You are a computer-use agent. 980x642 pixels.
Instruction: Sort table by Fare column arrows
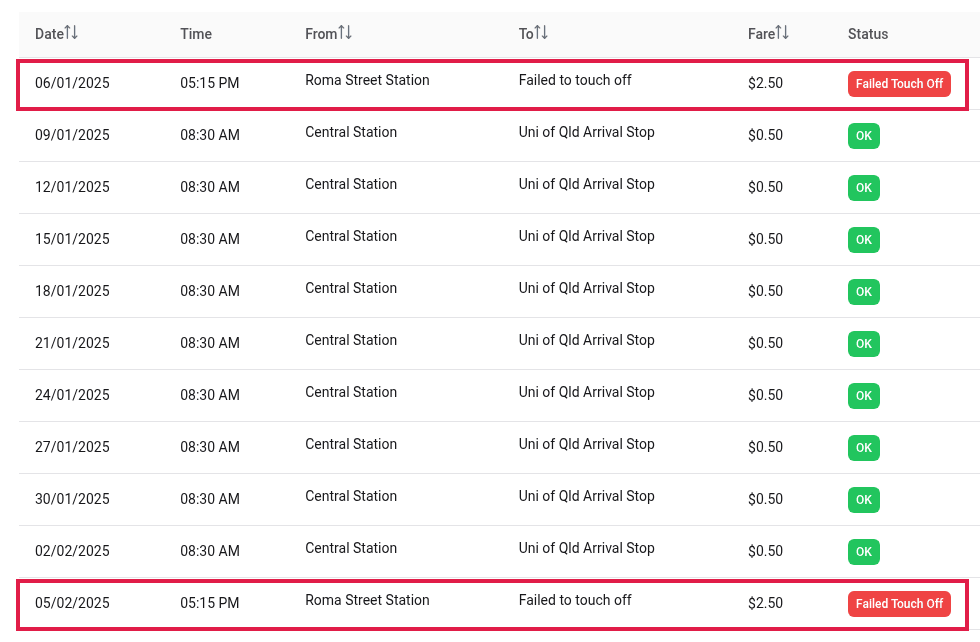tap(782, 33)
